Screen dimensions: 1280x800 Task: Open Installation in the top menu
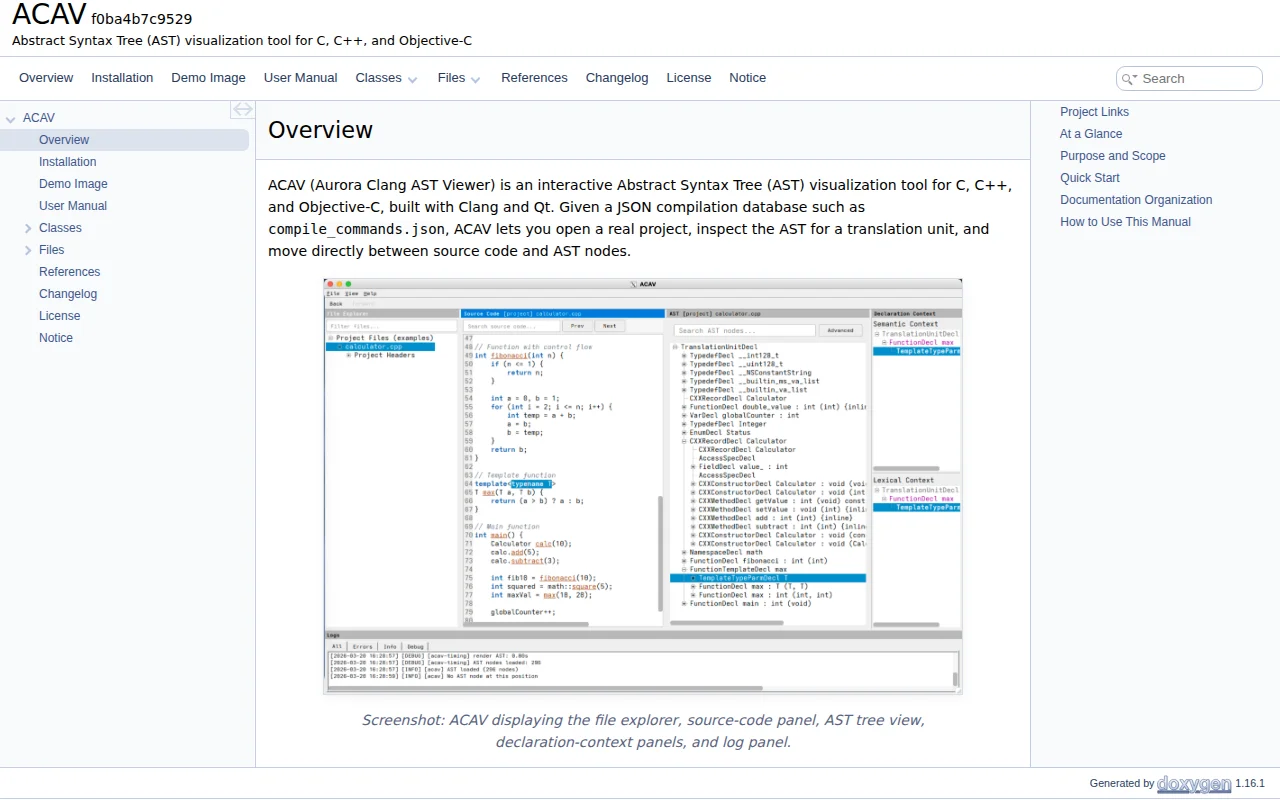pyautogui.click(x=122, y=78)
